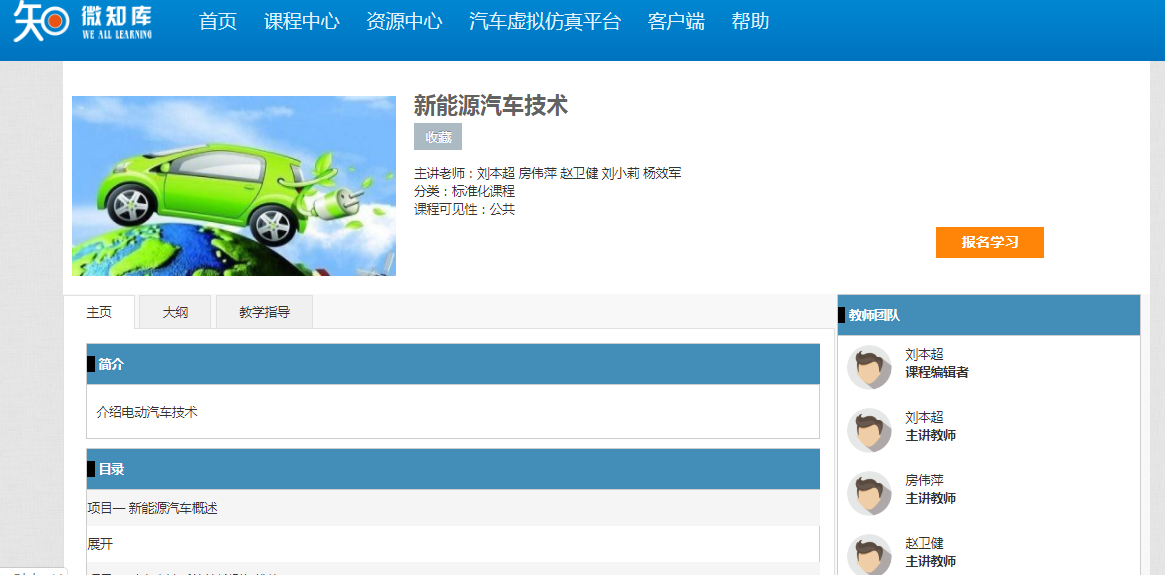Click the 收藏 button
Image resolution: width=1165 pixels, height=575 pixels.
pyautogui.click(x=438, y=137)
